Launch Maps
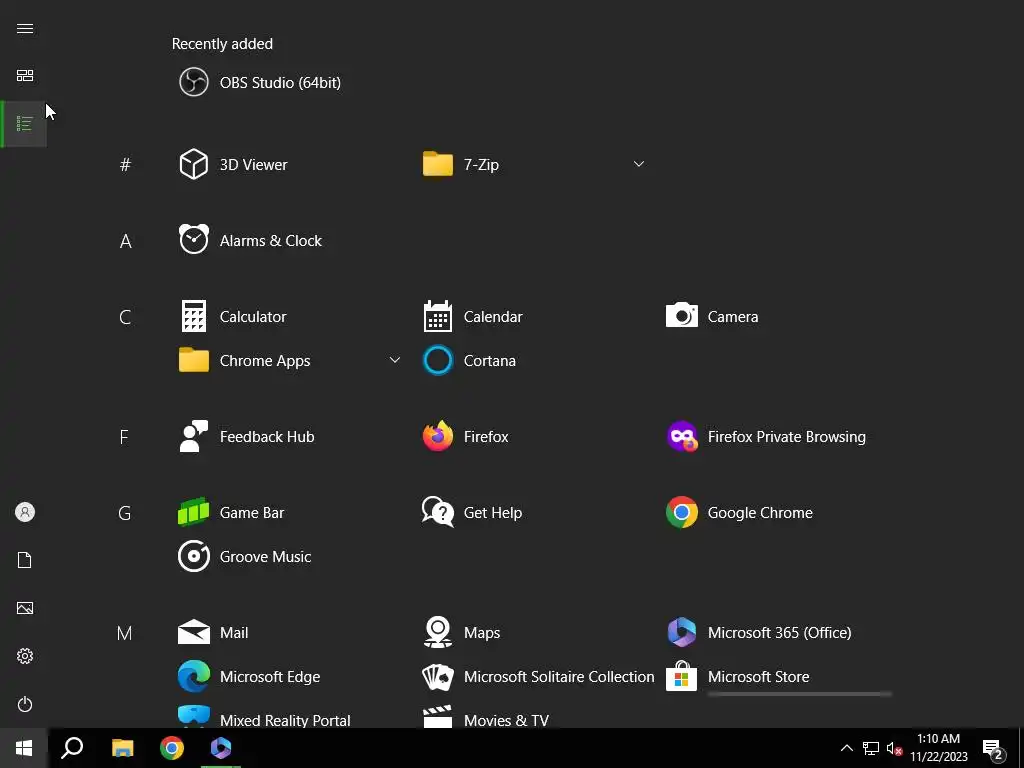1024x768 pixels. pos(461,632)
